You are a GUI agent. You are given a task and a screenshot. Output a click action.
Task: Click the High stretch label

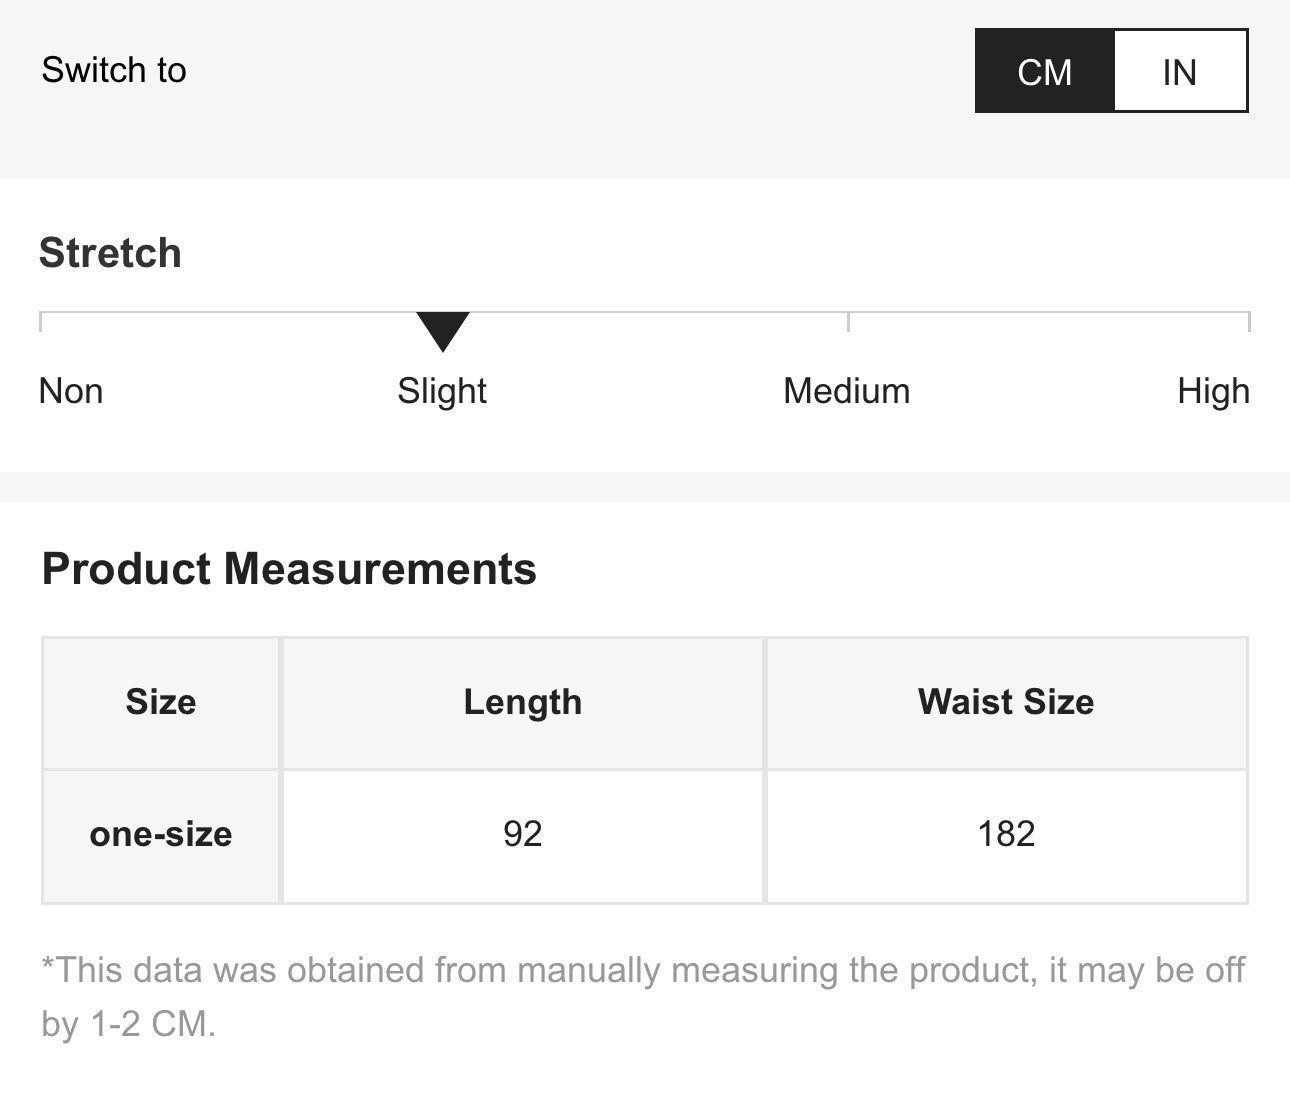pos(1213,391)
